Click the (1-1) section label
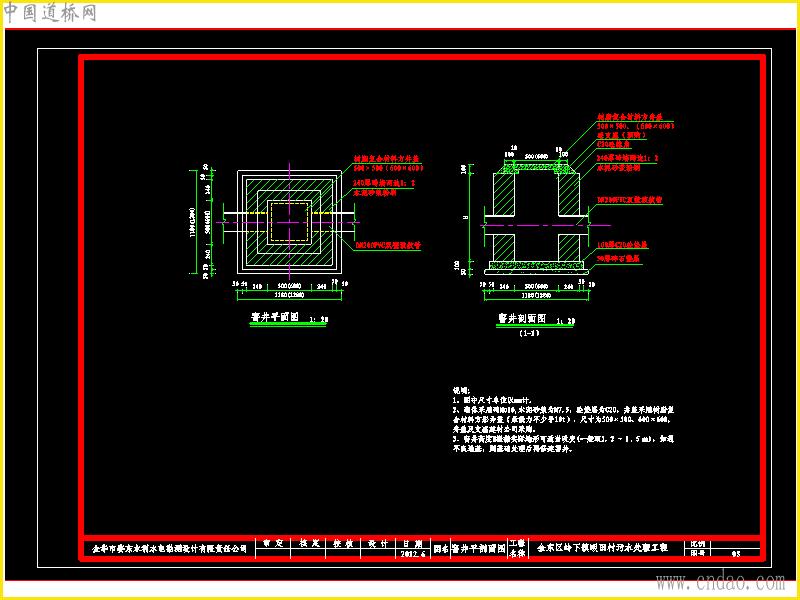This screenshot has width=800, height=600. pos(529,333)
